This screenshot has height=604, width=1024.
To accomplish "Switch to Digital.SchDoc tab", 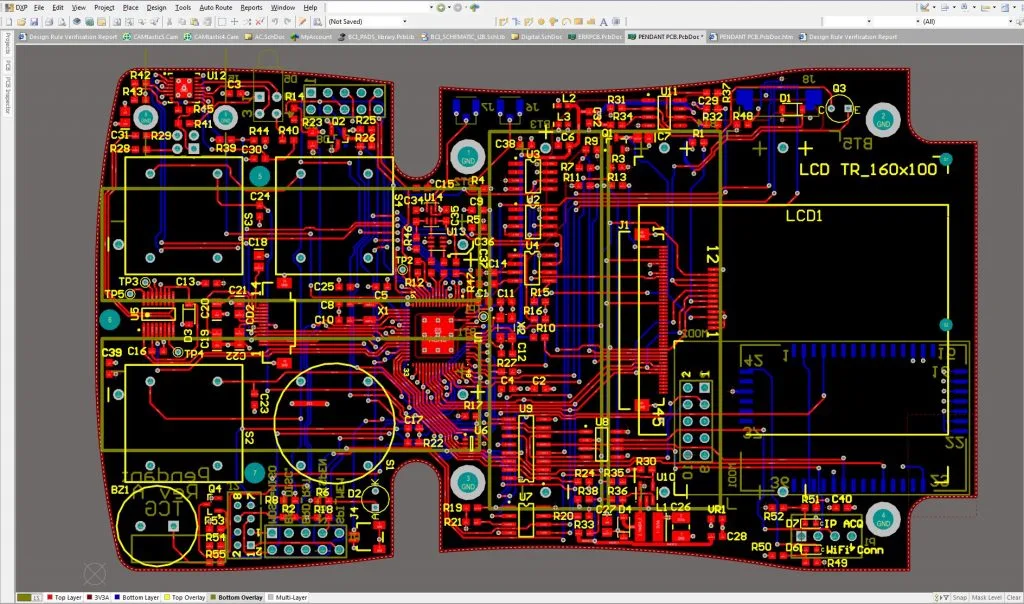I will pyautogui.click(x=537, y=37).
